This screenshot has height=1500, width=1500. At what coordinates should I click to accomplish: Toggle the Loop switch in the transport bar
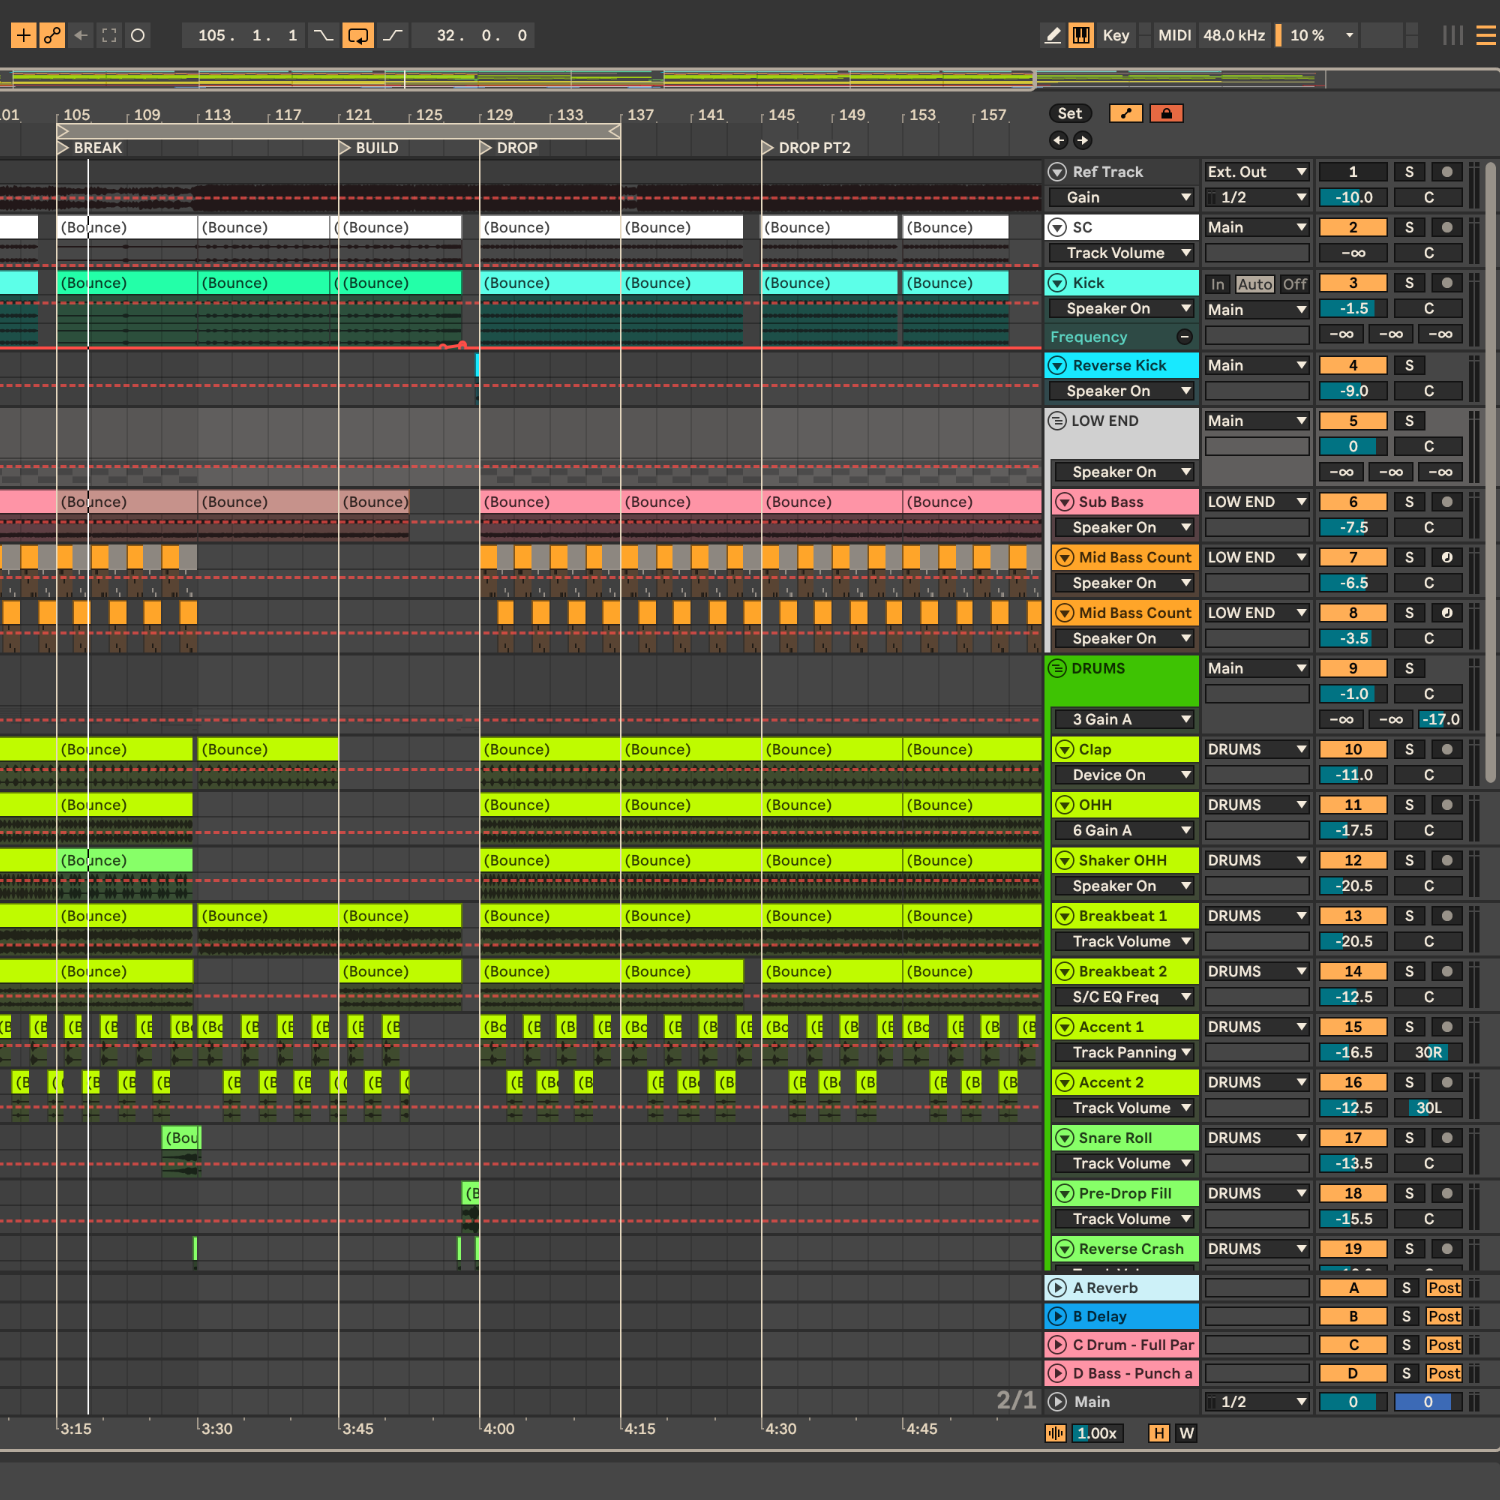[x=357, y=36]
